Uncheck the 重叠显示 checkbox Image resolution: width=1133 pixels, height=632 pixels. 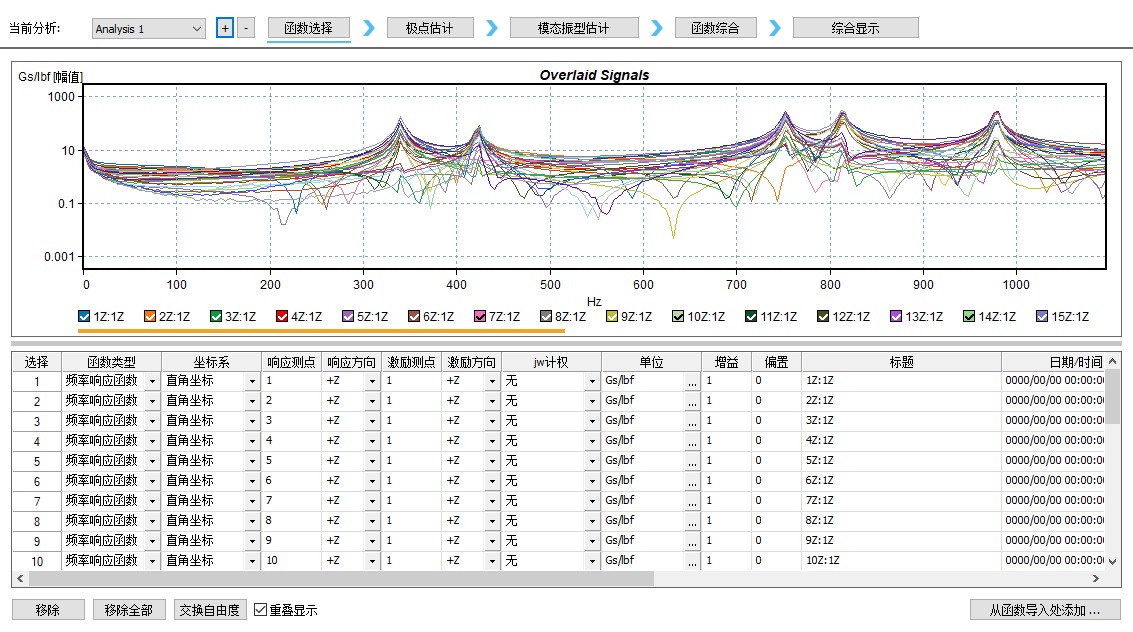260,610
